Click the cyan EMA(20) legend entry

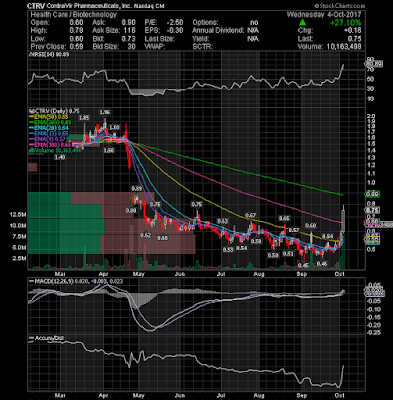point(49,128)
